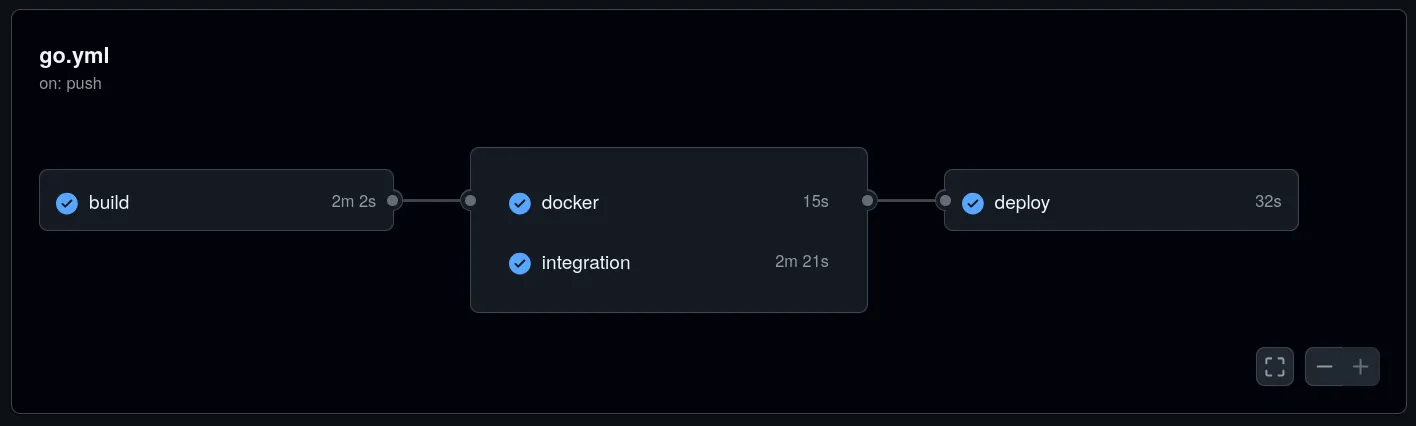This screenshot has height=426, width=1416.
Task: Click the go.yml workflow title
Action: point(74,56)
